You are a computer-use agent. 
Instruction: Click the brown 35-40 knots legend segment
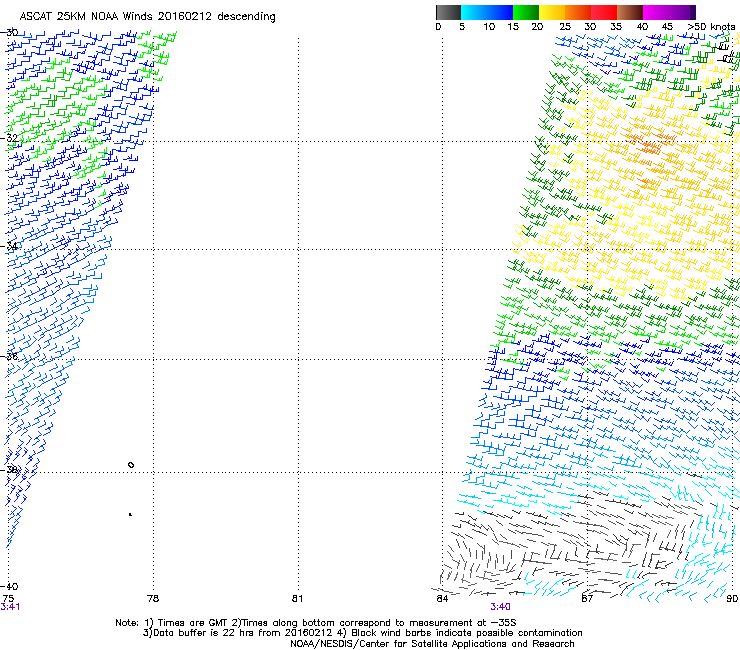pos(630,12)
